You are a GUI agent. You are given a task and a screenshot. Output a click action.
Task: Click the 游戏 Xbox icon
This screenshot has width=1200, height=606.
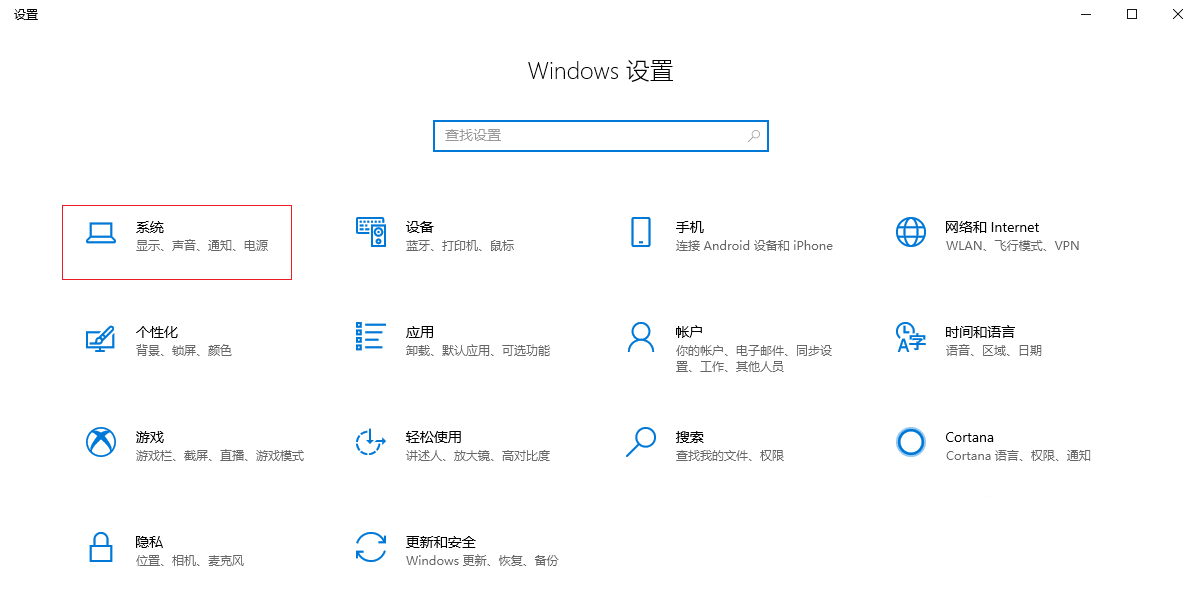(x=100, y=442)
